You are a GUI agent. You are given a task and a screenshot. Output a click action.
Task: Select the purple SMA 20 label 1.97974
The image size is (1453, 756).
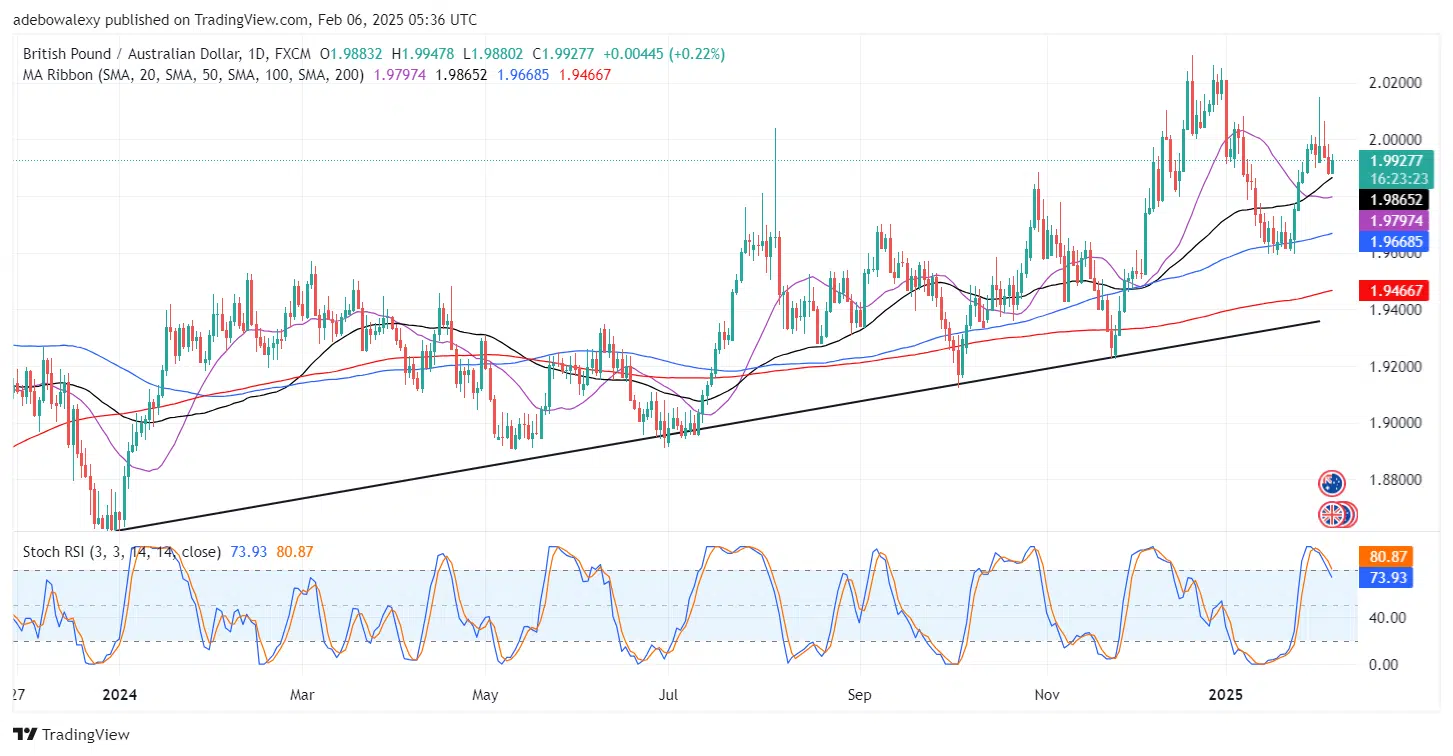tap(1398, 220)
